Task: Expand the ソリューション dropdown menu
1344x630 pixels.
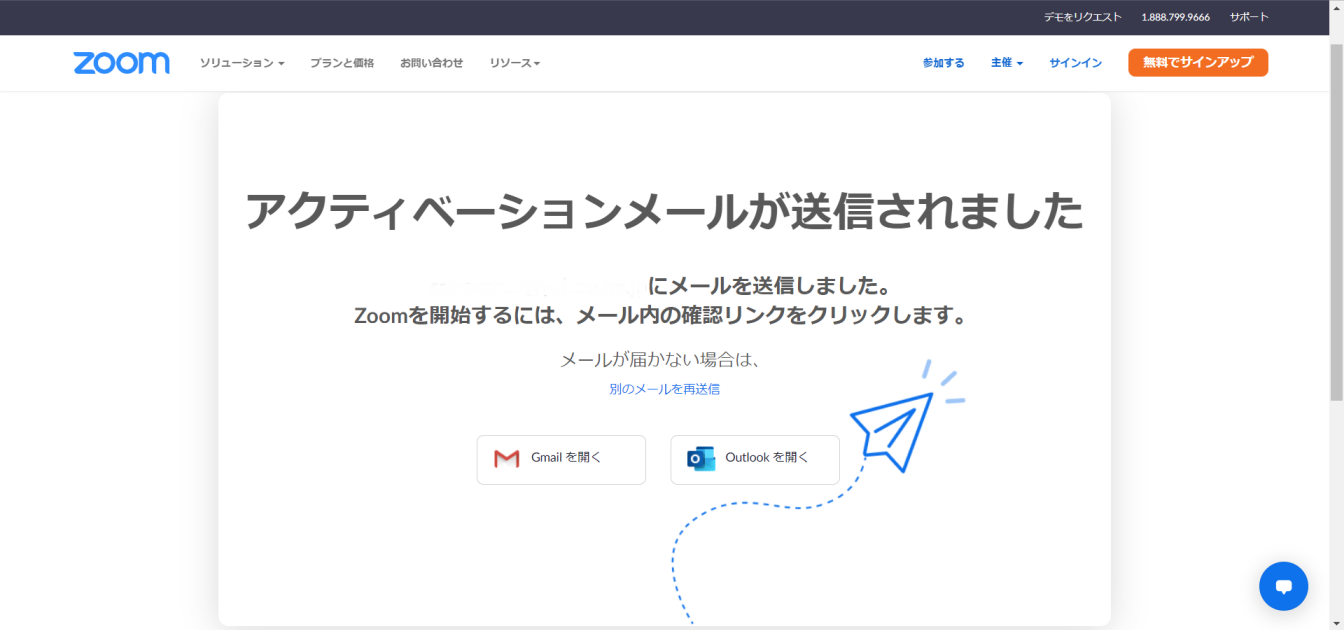Action: [x=242, y=63]
